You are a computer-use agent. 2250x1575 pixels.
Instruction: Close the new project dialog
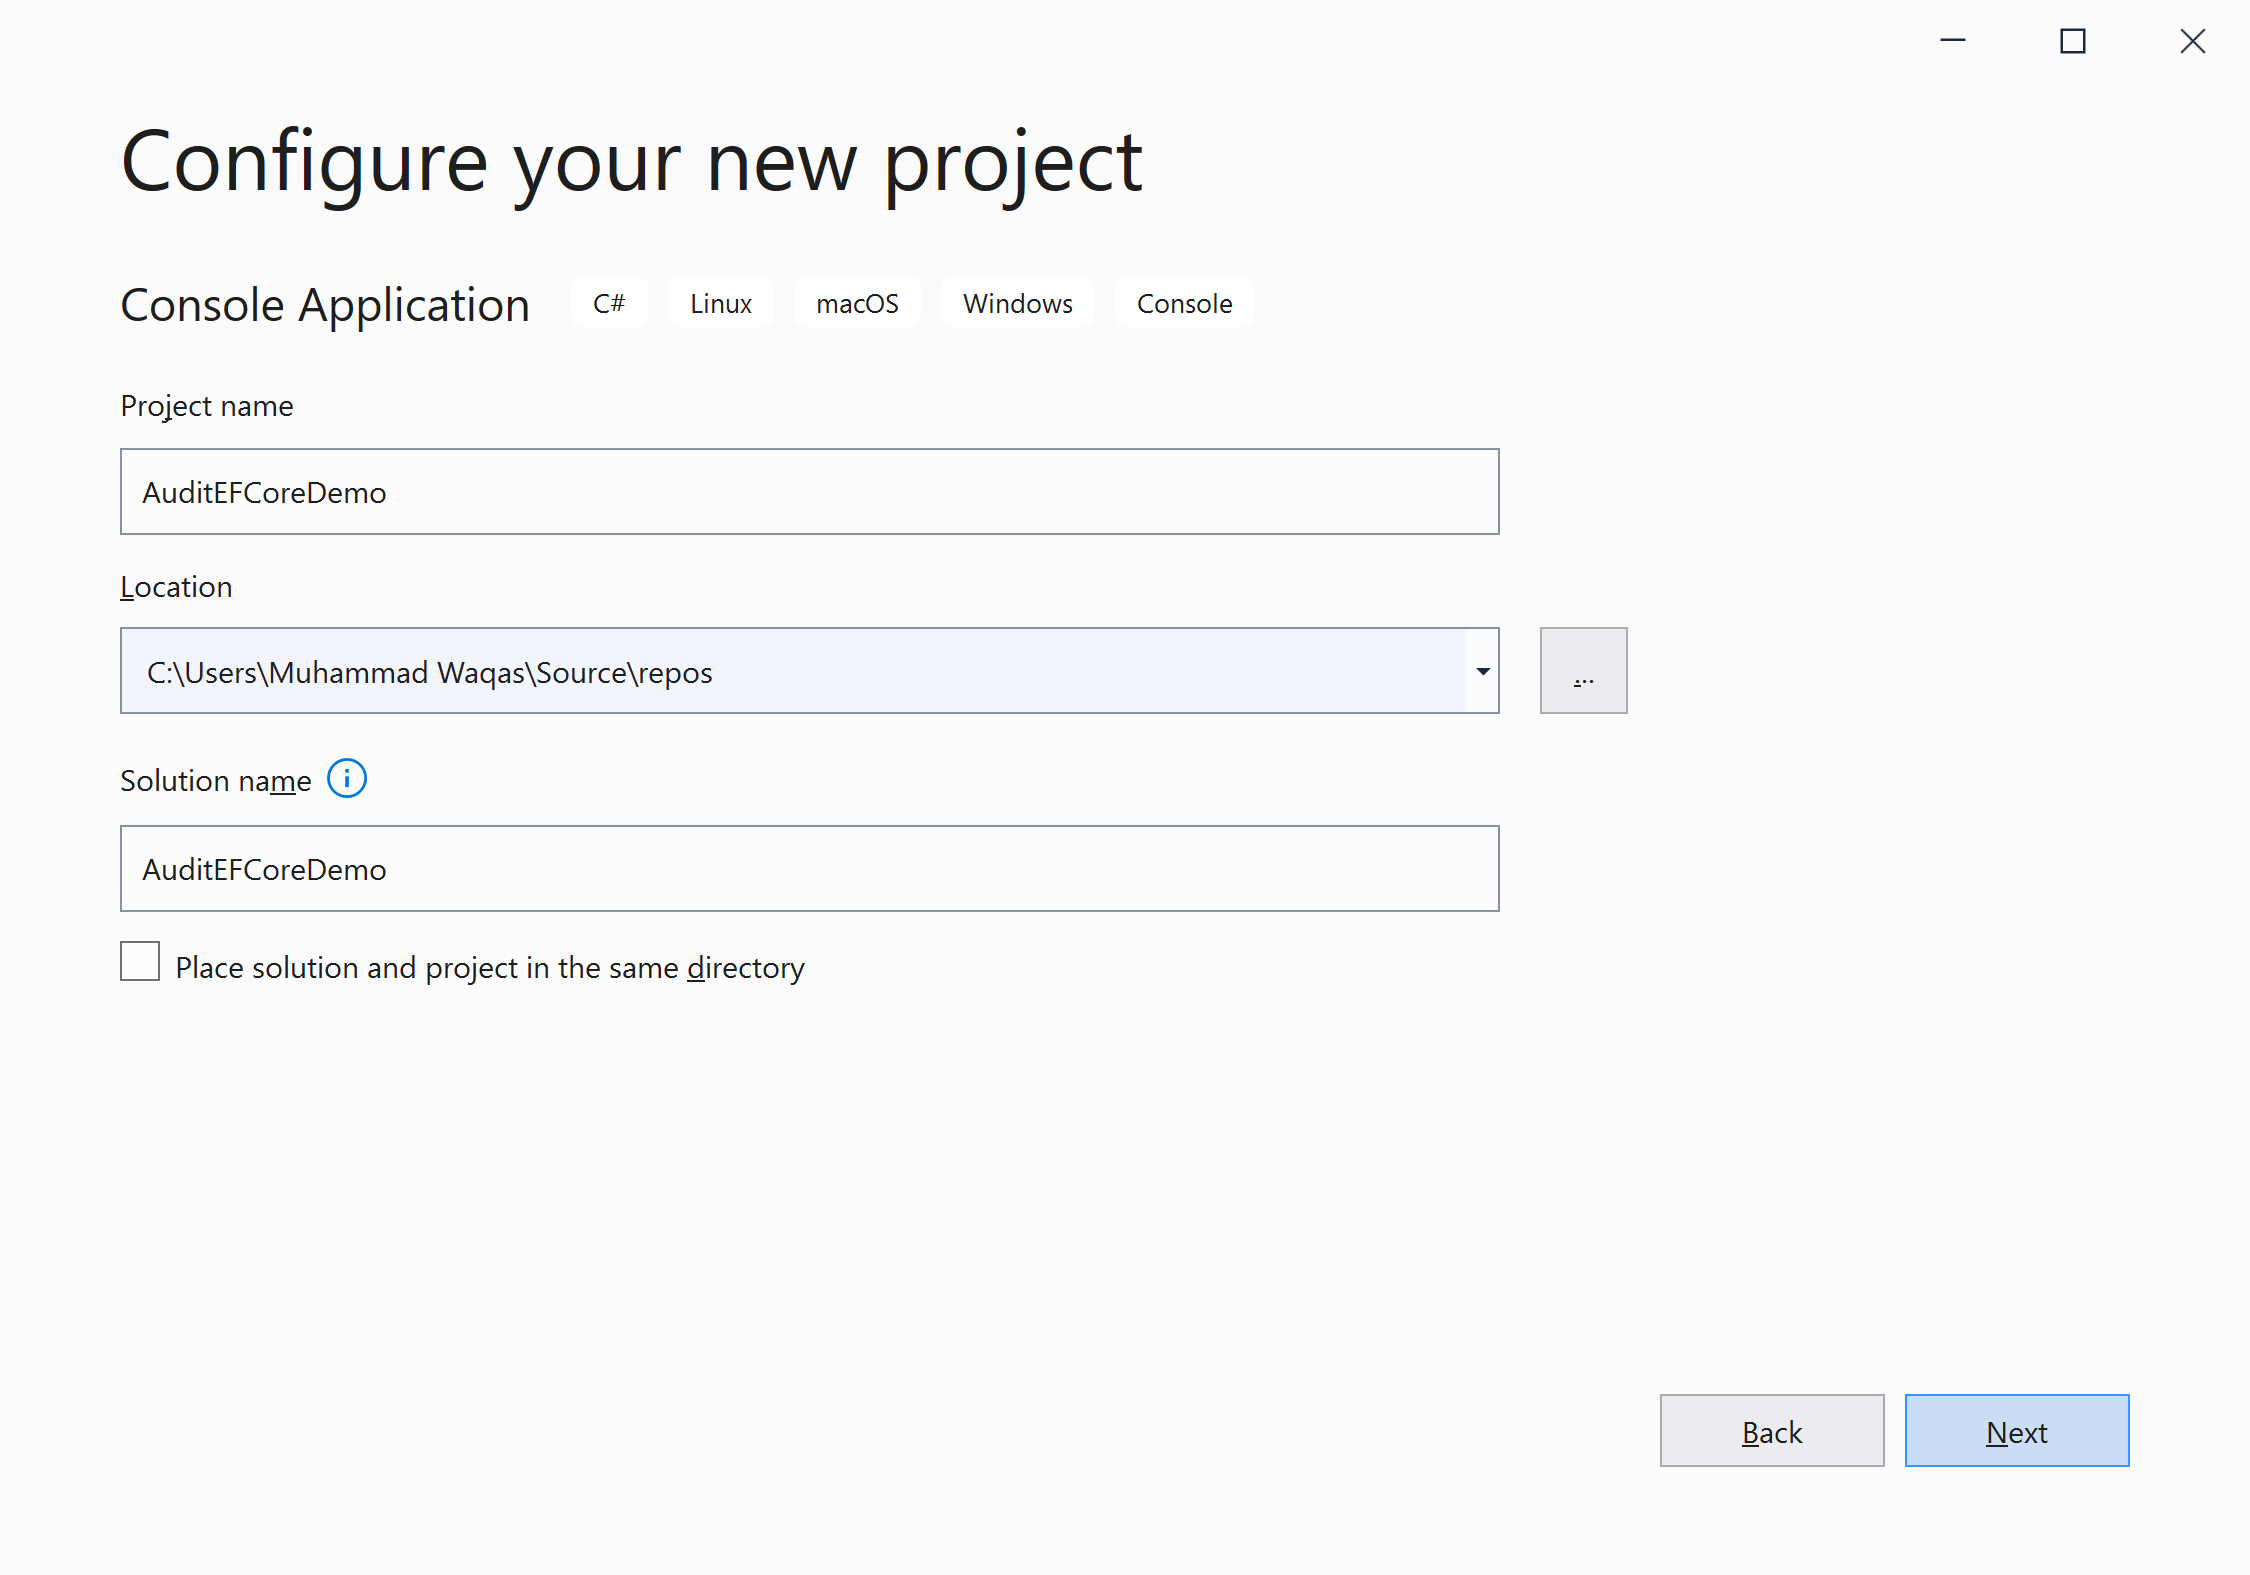pos(2193,41)
